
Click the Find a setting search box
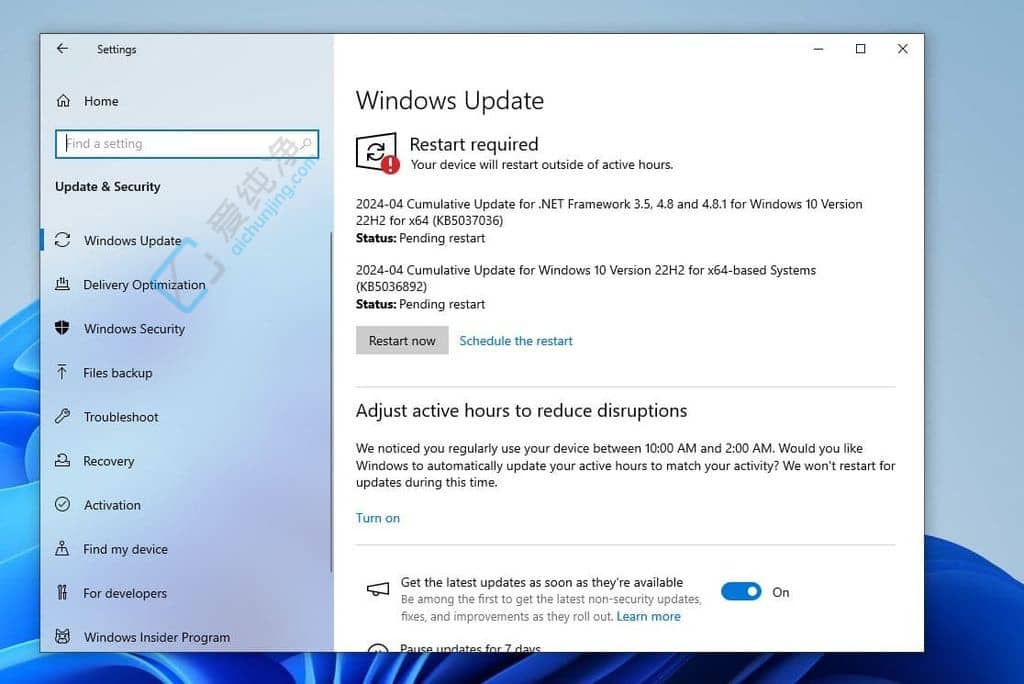178,144
